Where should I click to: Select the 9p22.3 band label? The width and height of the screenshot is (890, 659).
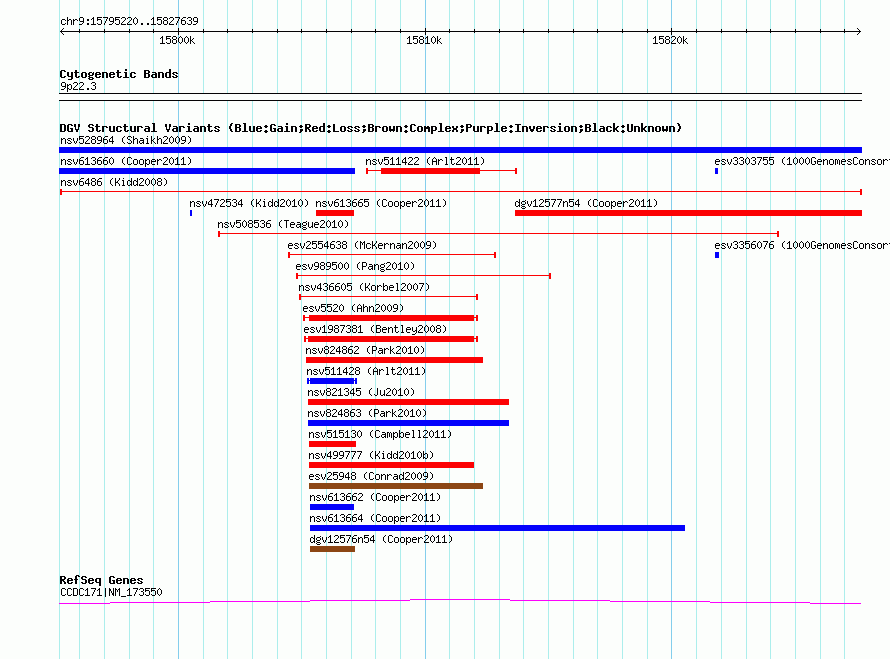[78, 86]
